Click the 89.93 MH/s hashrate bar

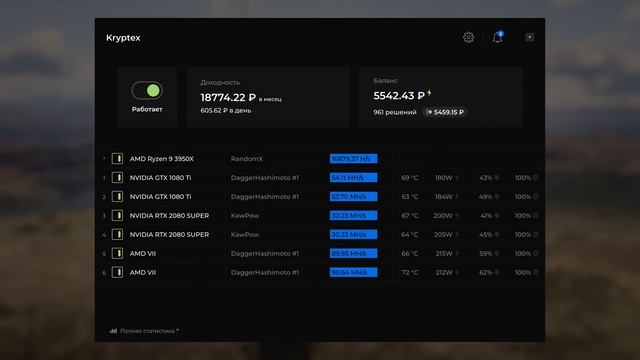[353, 253]
